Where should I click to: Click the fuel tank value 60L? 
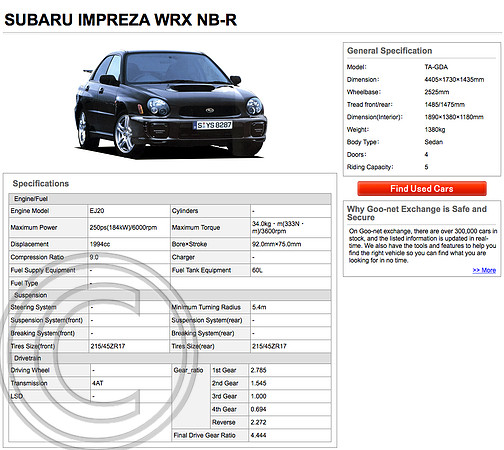[x=257, y=270]
